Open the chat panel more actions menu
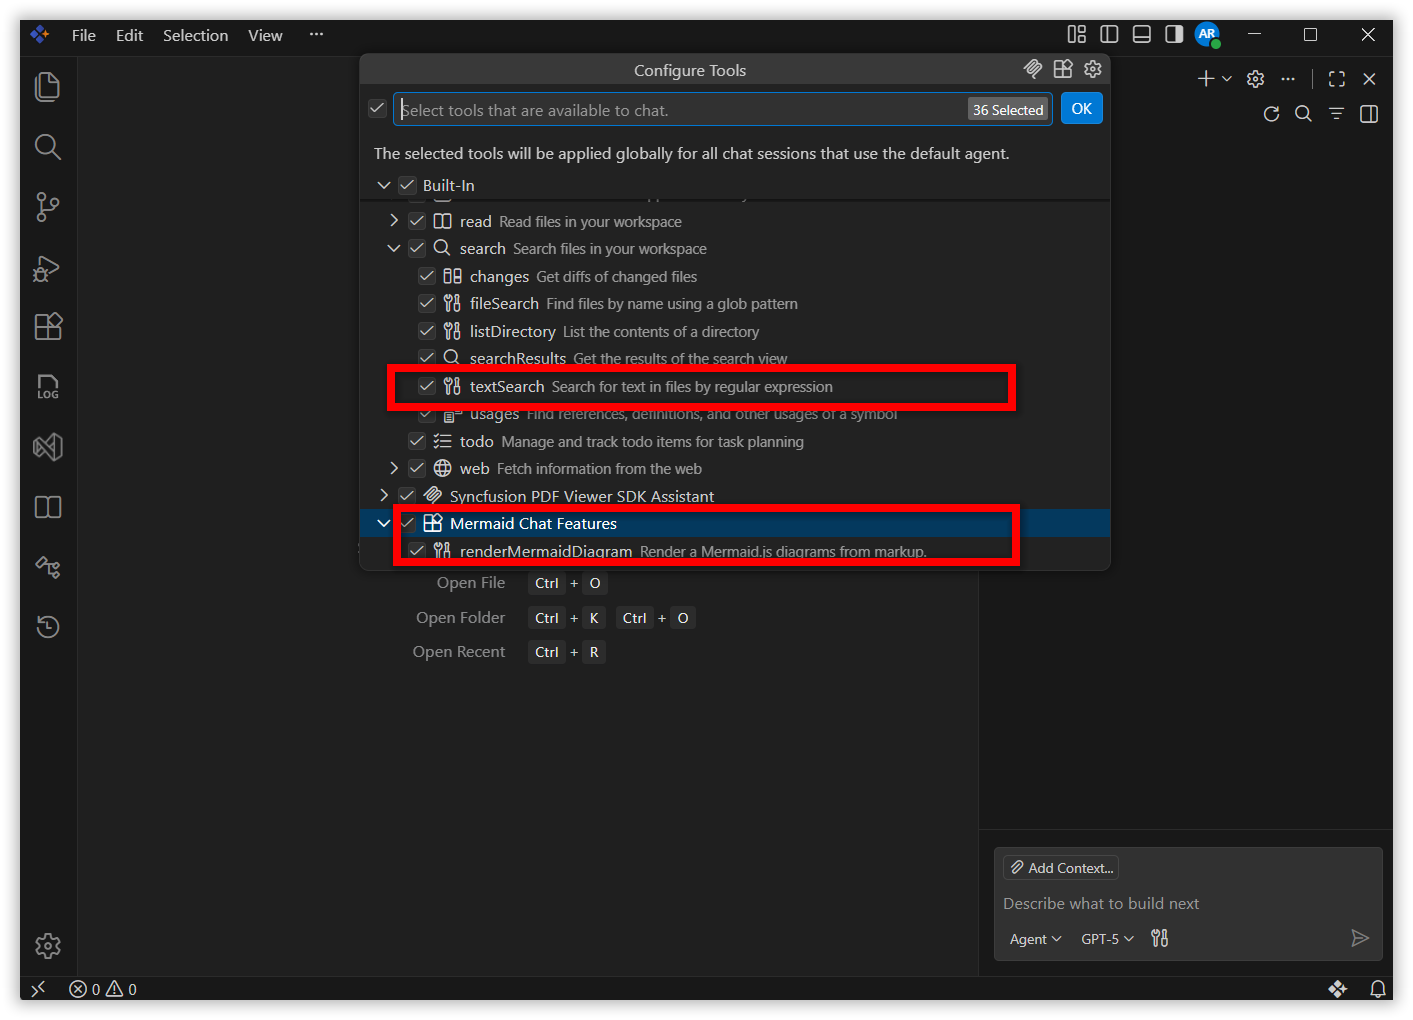 (1288, 79)
